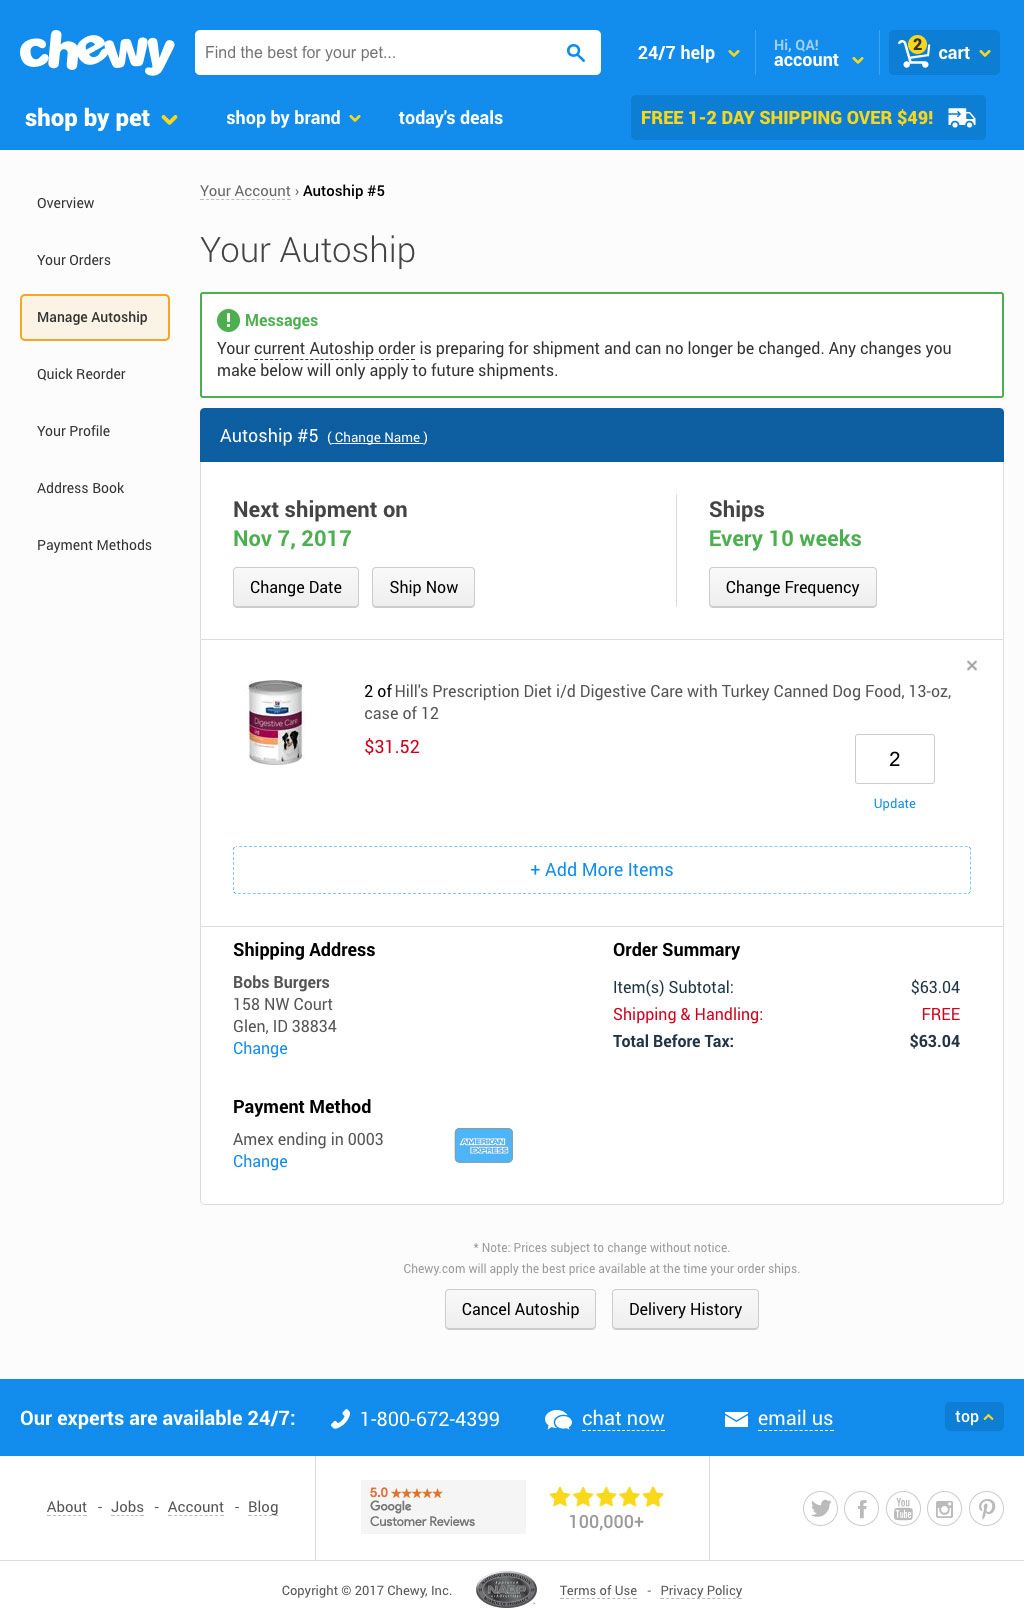This screenshot has height=1620, width=1024.
Task: Expand the shop by brand dropdown
Action: point(293,118)
